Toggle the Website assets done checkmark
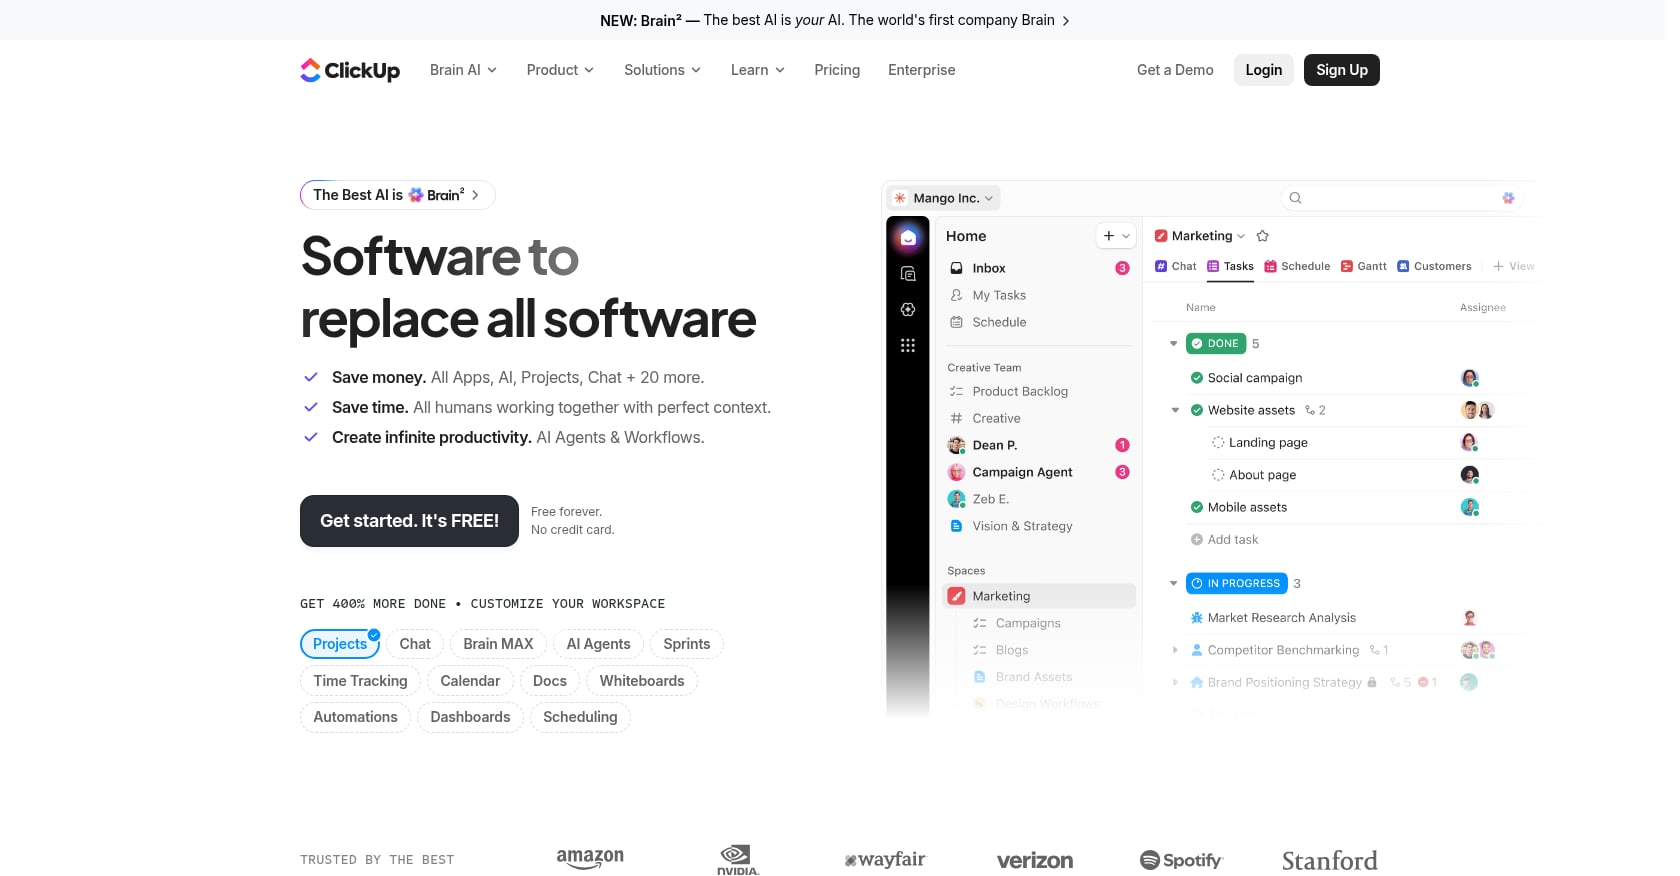1680x876 pixels. 1196,410
